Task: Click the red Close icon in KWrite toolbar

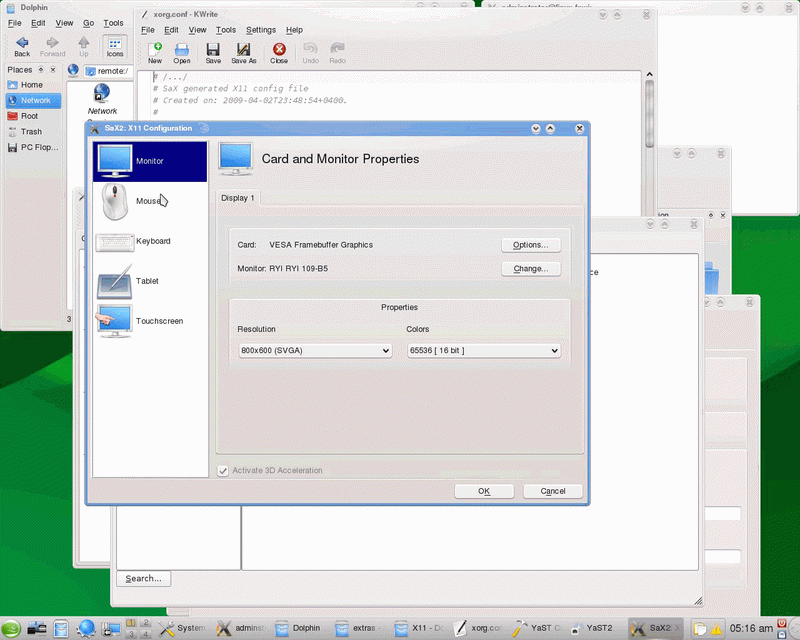Action: pos(279,53)
